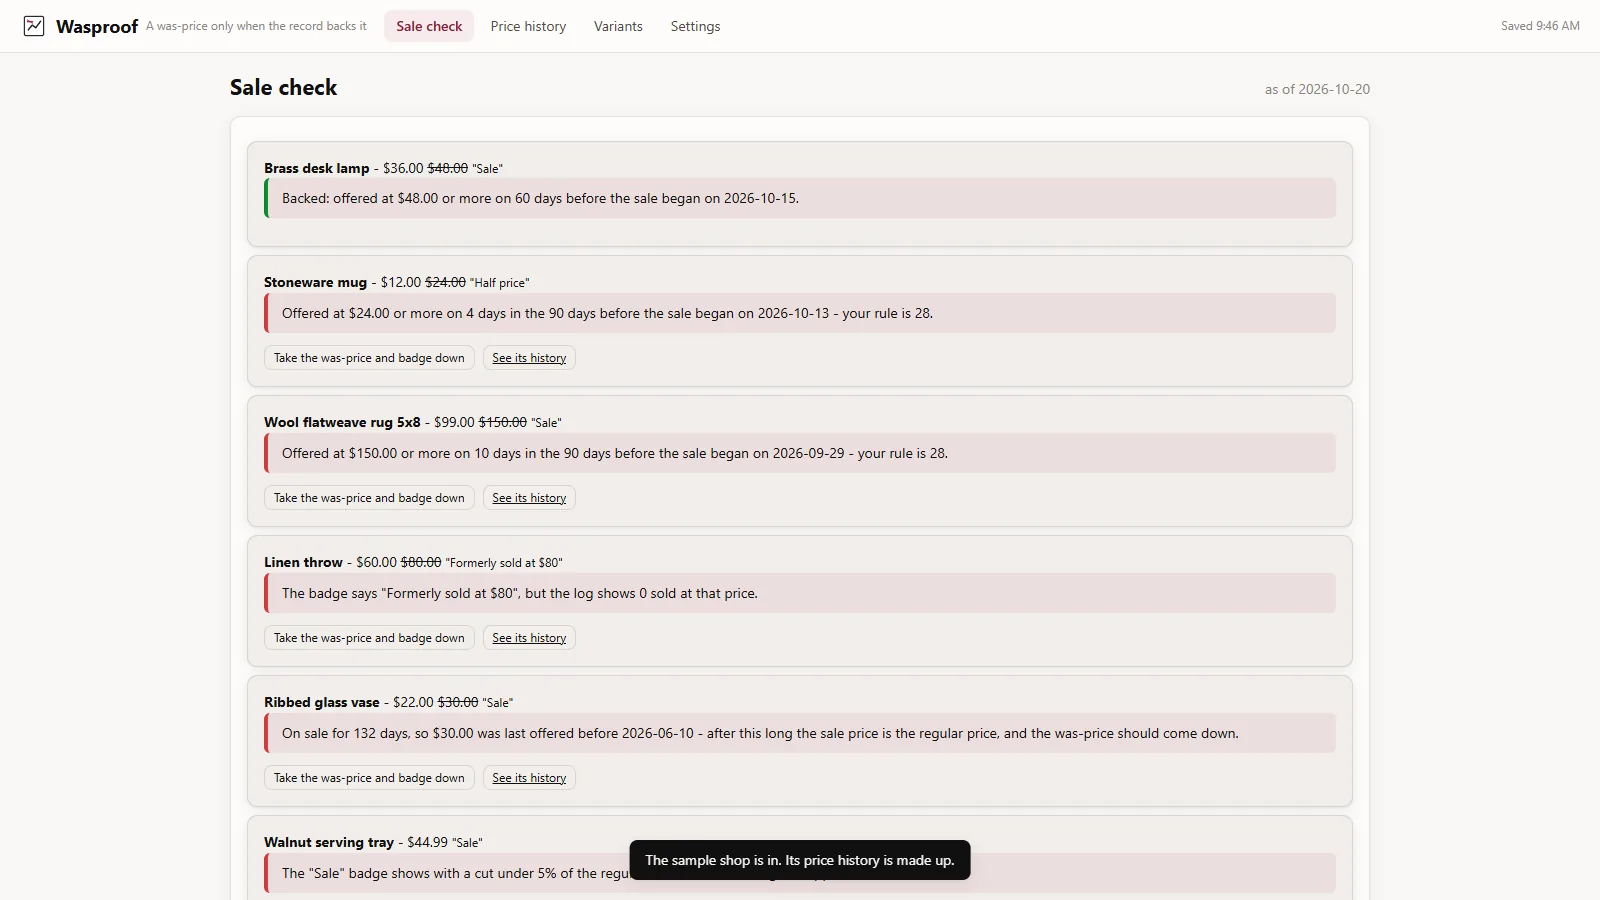See history for the Wool flatweave rug
Screen dimensions: 1600x900
[x=529, y=498]
